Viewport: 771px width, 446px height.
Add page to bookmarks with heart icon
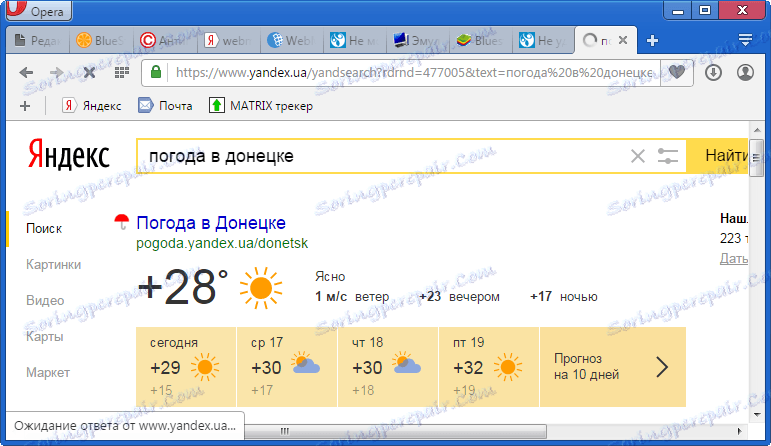677,72
